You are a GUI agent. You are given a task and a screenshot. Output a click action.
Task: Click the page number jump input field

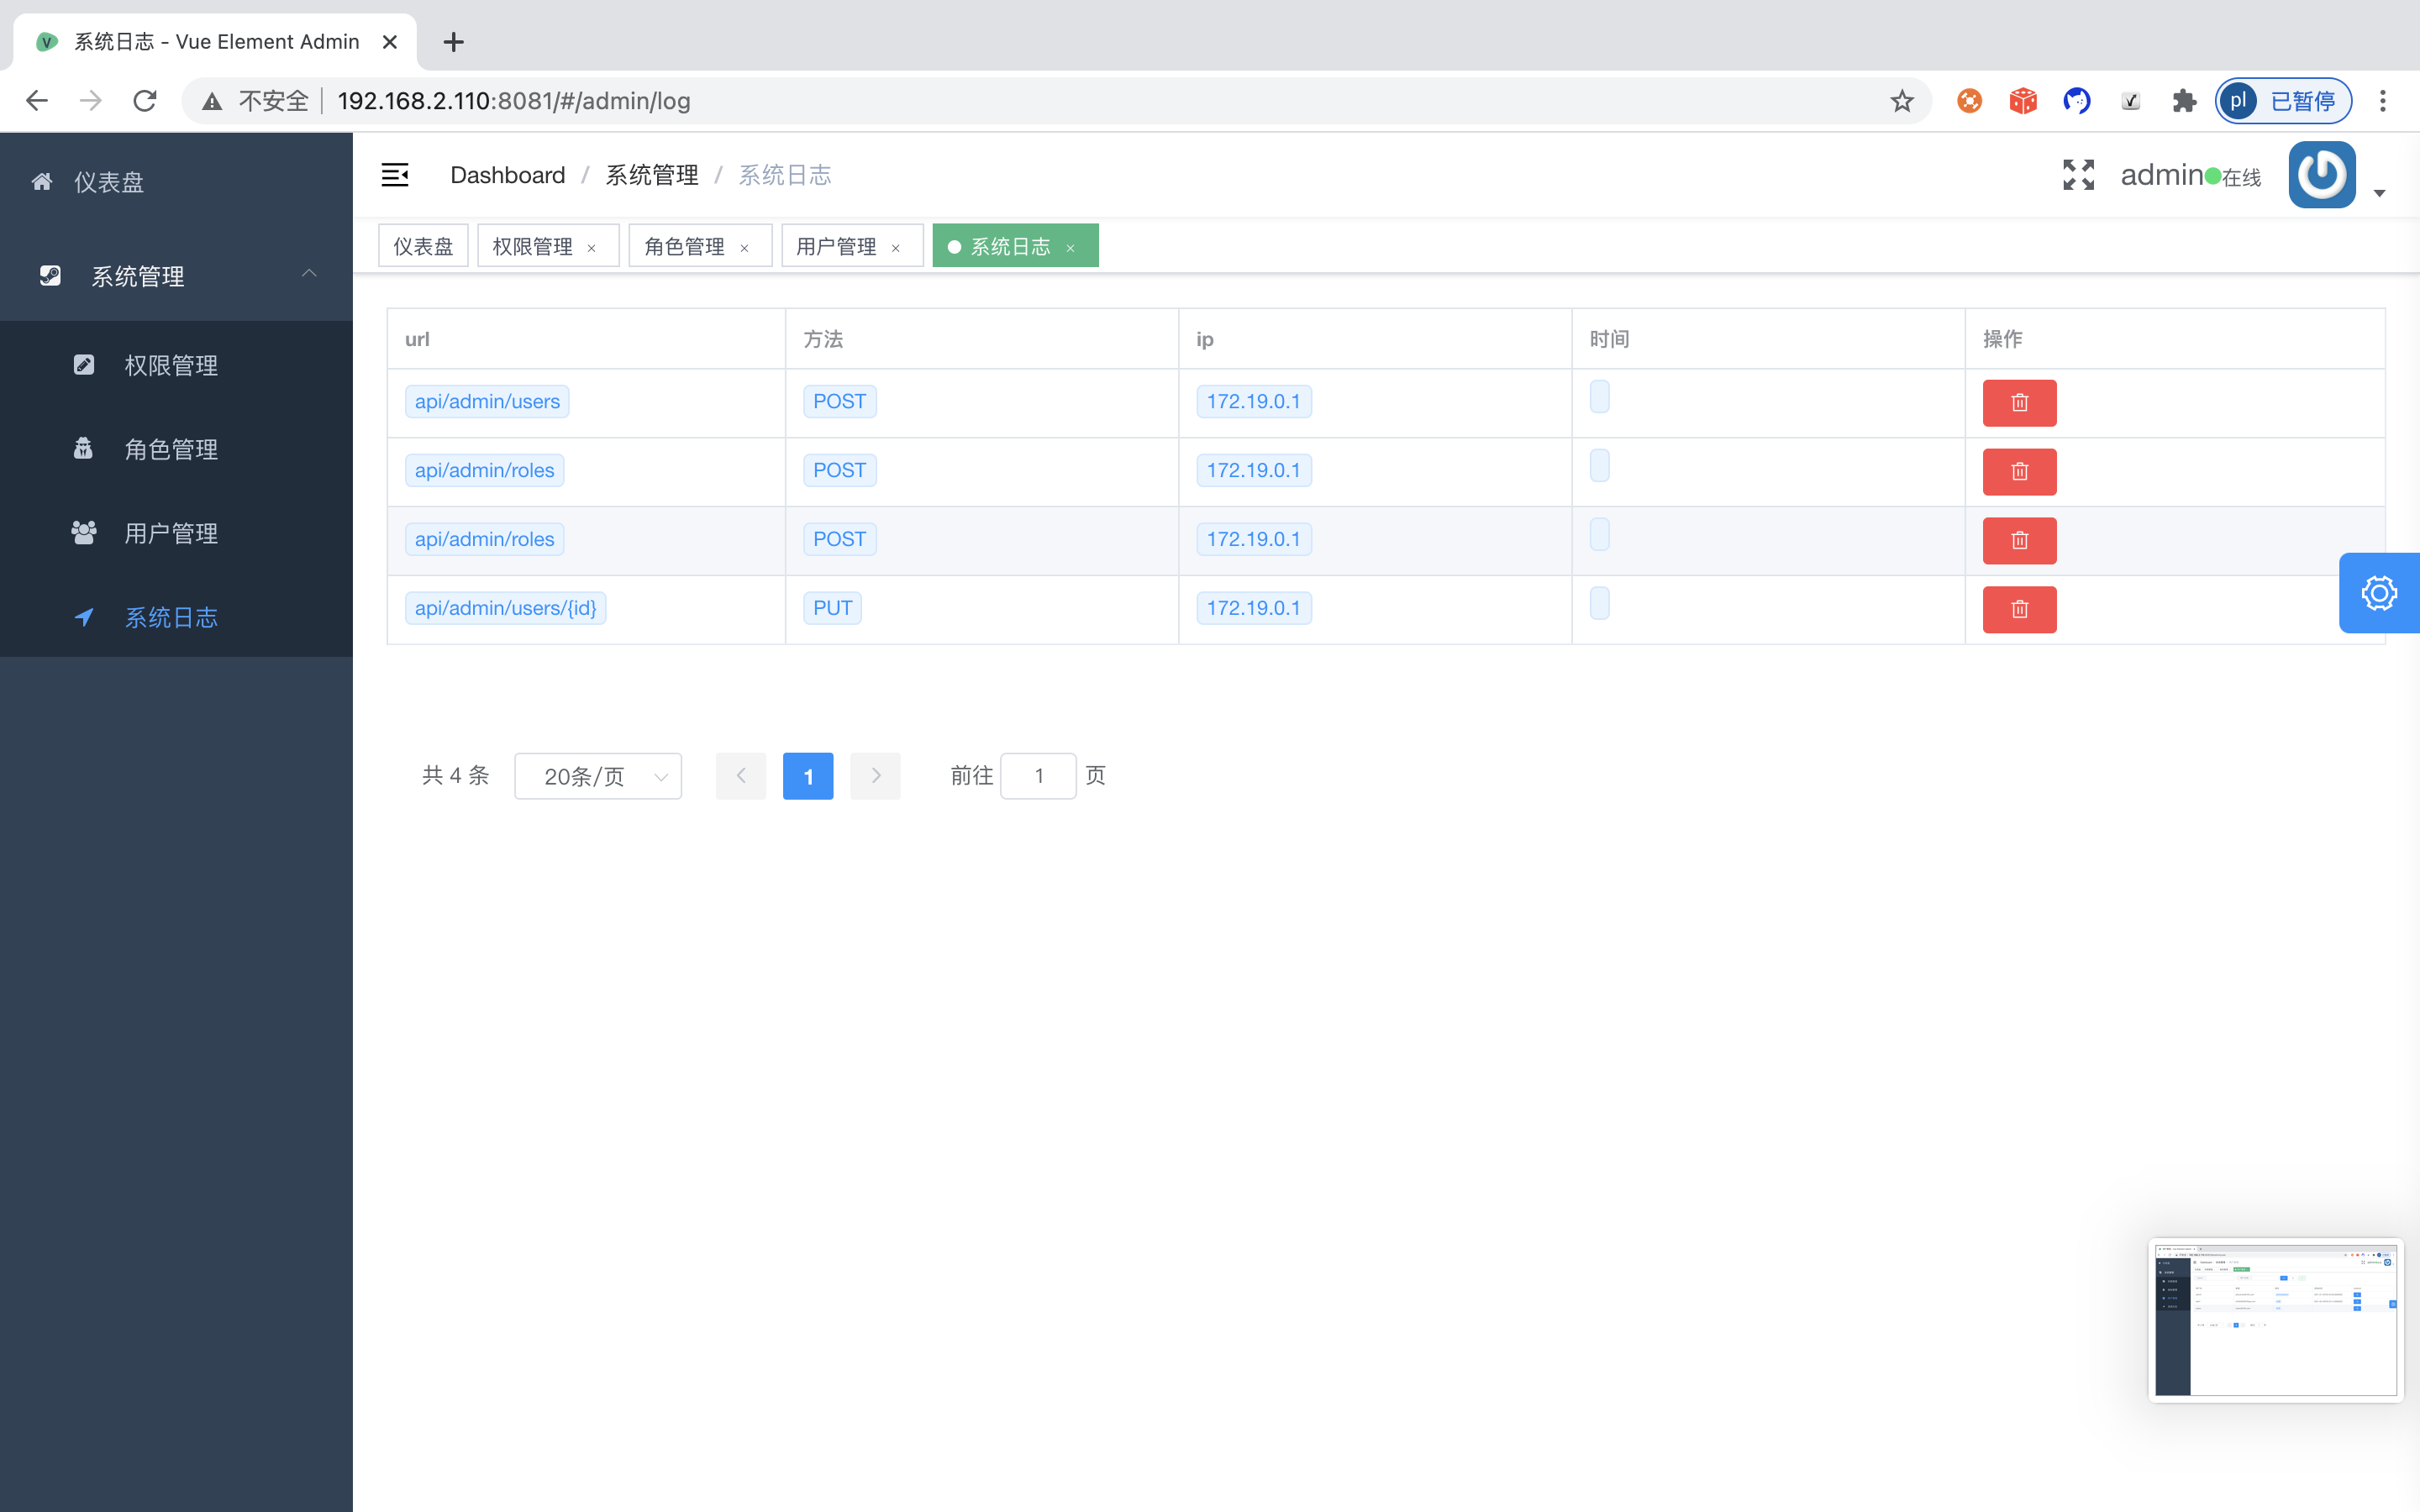[x=1038, y=776]
